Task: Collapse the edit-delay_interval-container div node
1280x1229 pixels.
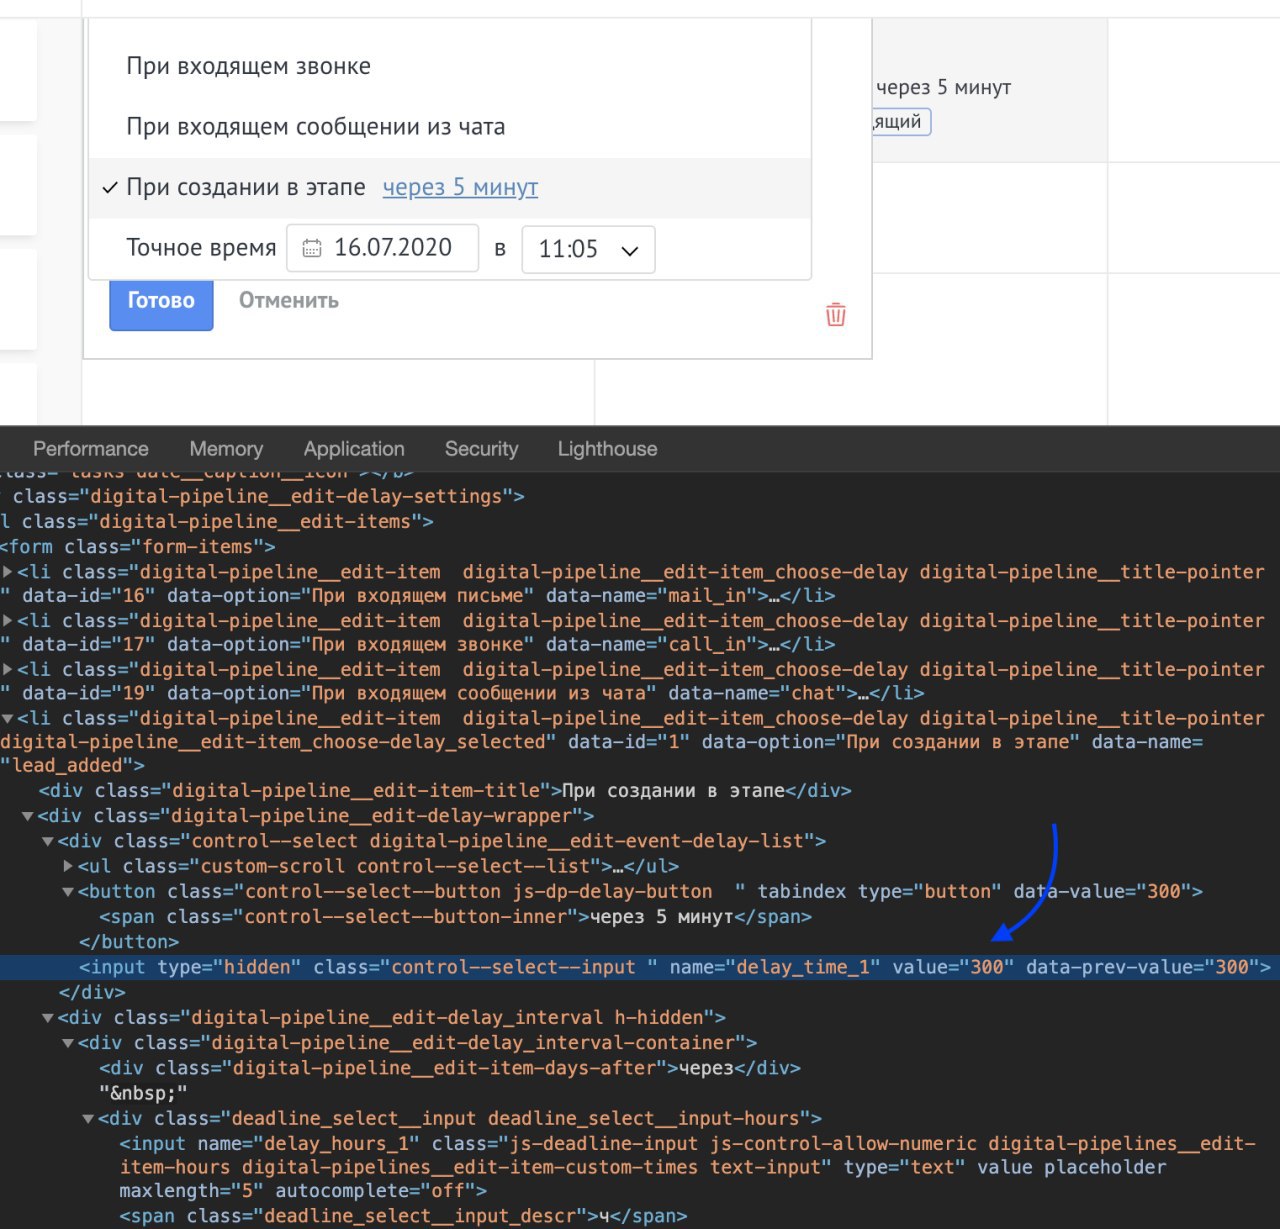Action: (68, 1043)
